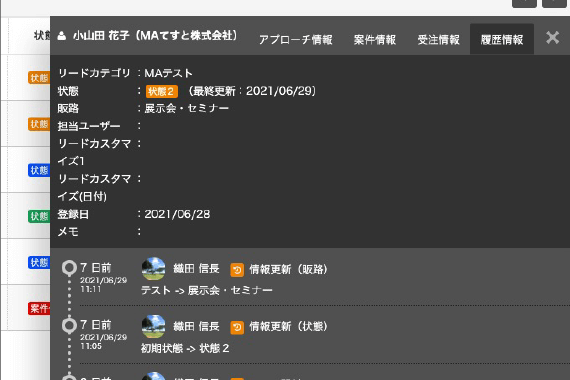Click 織田 信長 avatar in the 状態 update entry
570x380 pixels.
153,326
